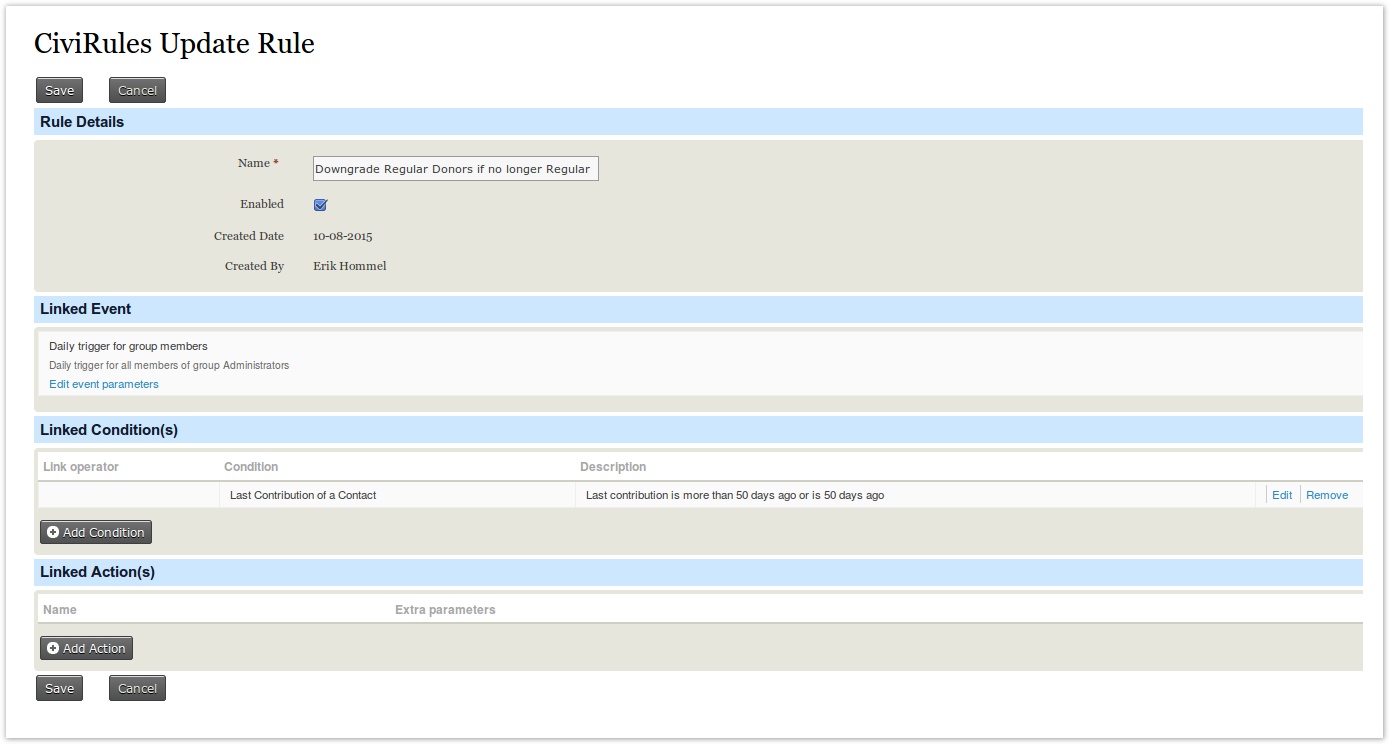Click the Rule Details section header
The width and height of the screenshot is (1389, 744).
pyautogui.click(x=82, y=122)
